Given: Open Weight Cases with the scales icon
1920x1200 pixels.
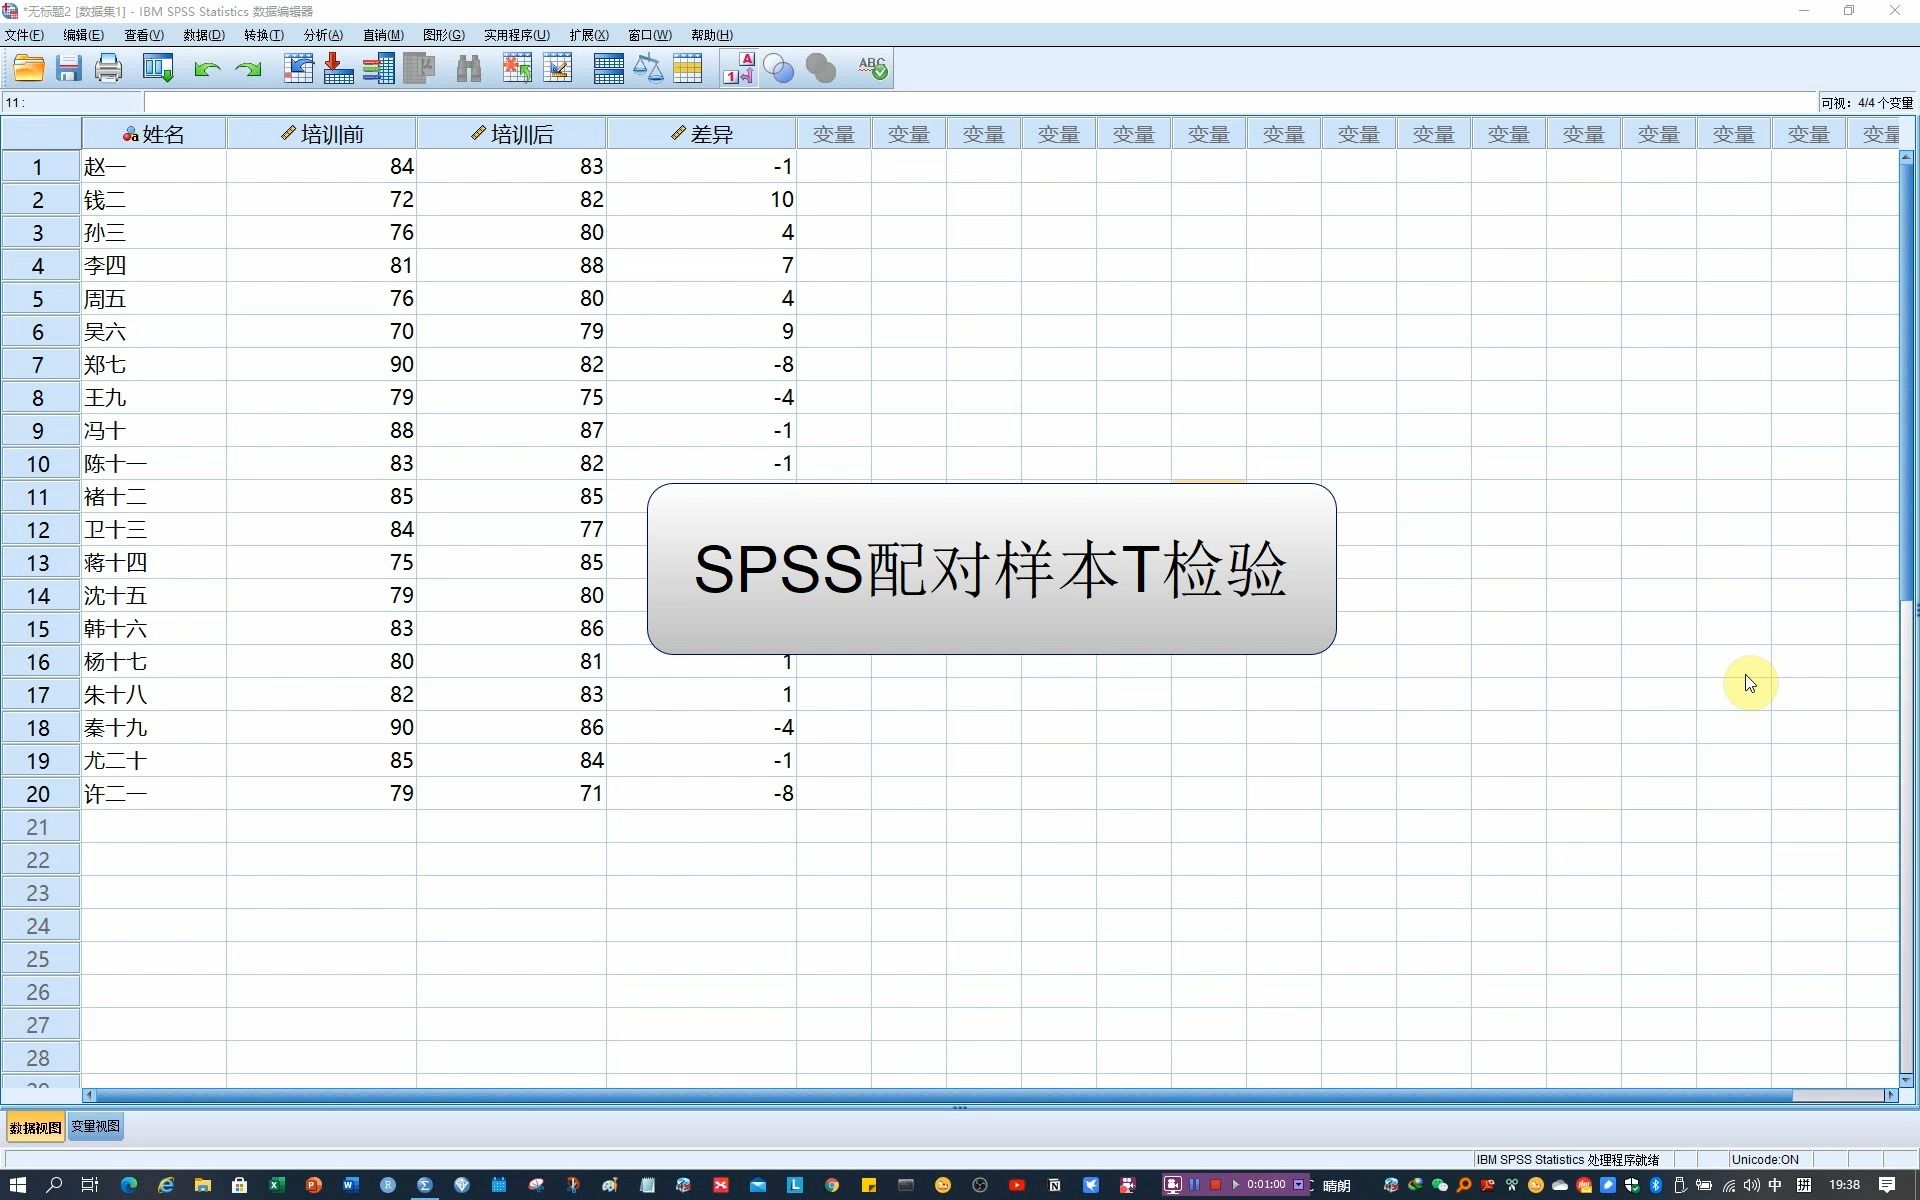Looking at the screenshot, I should [x=649, y=68].
